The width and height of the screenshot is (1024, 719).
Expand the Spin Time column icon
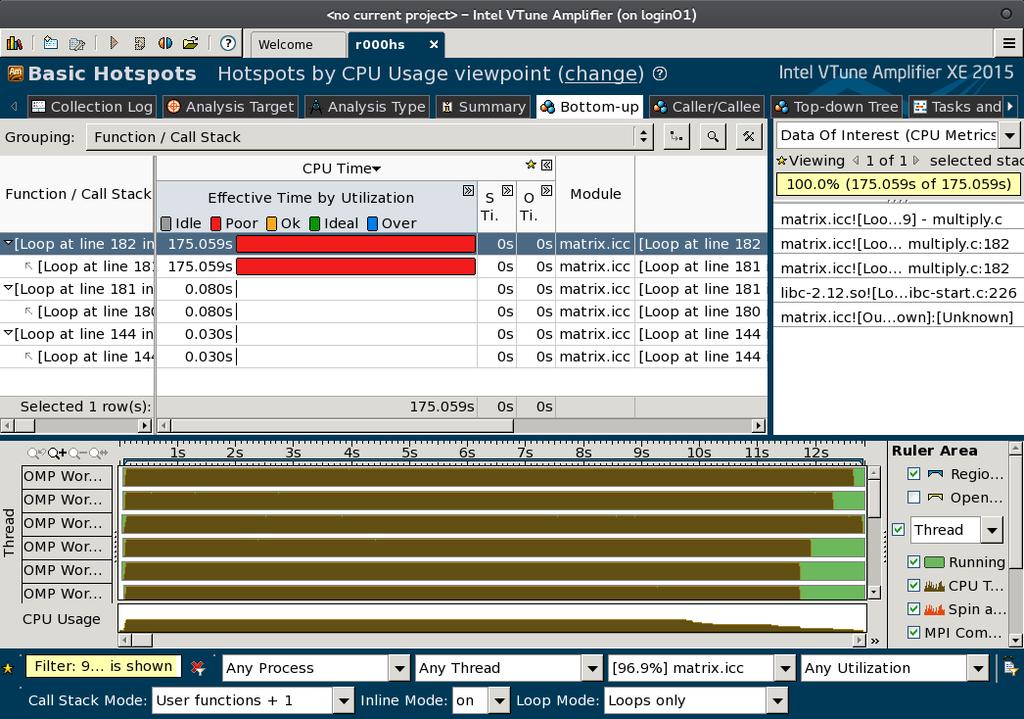pos(507,191)
